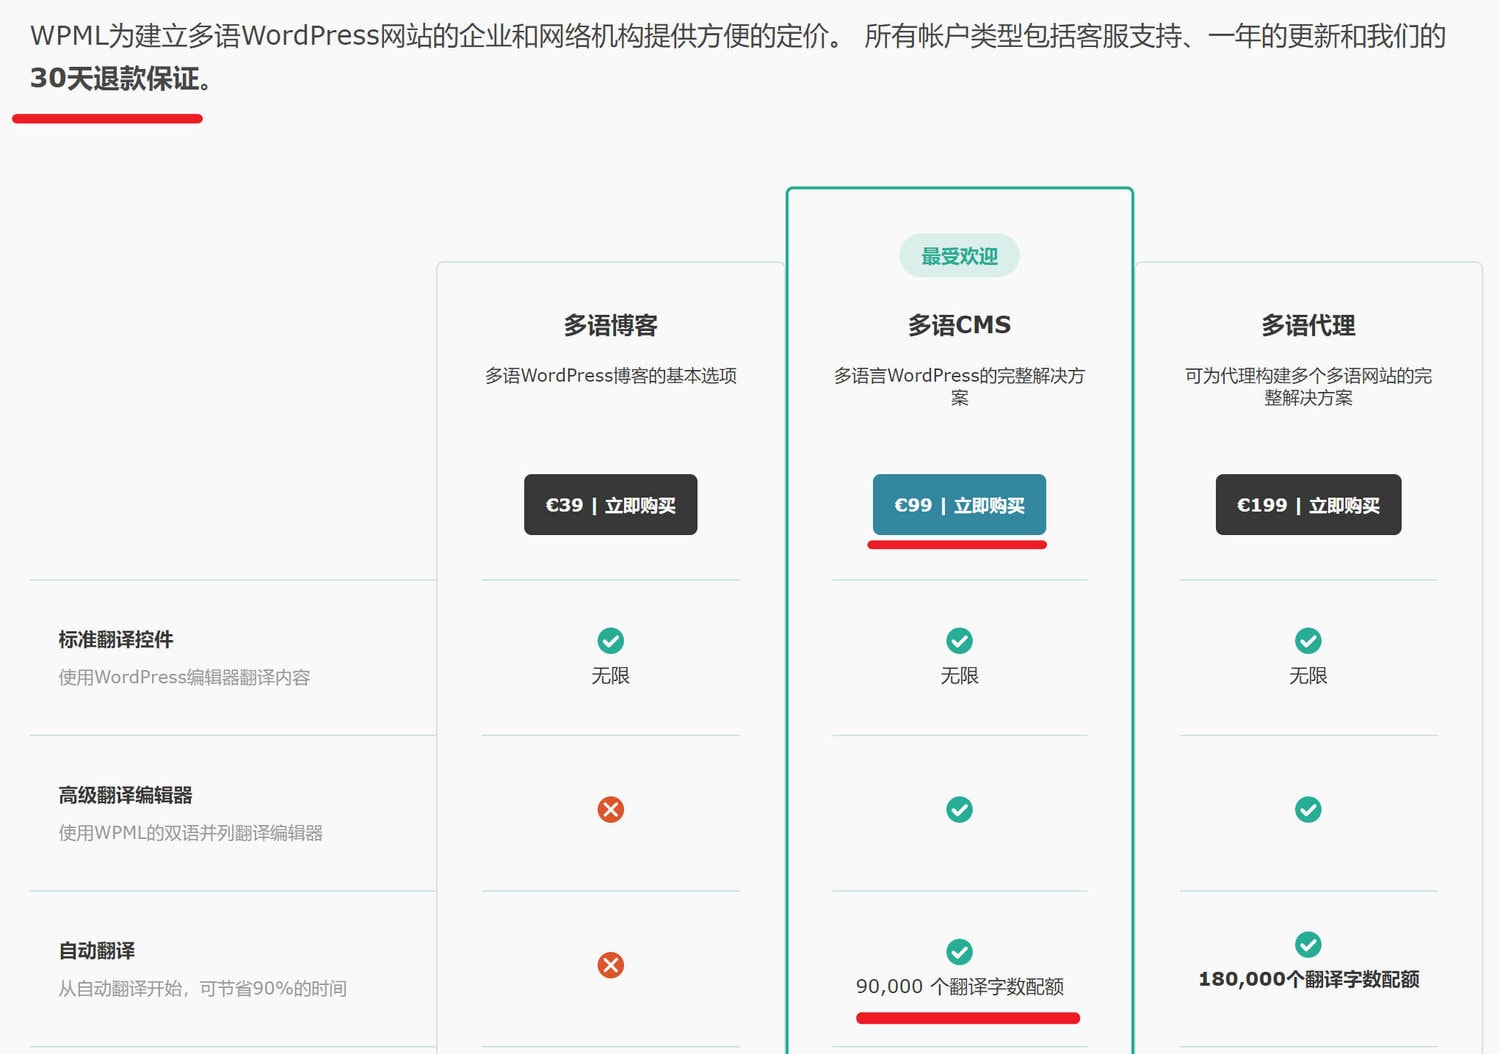This screenshot has height=1054, width=1500.
Task: Click 可为代理构建多个多语网站的完整解决方案 description
Action: [x=1308, y=387]
